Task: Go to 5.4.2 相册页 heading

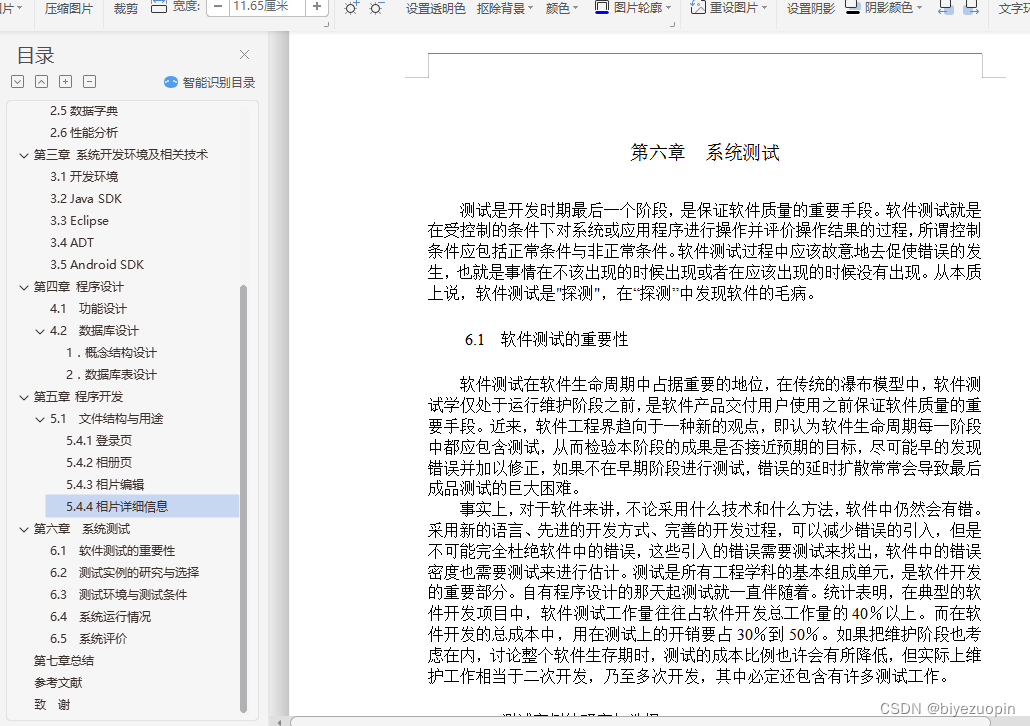Action: (99, 463)
